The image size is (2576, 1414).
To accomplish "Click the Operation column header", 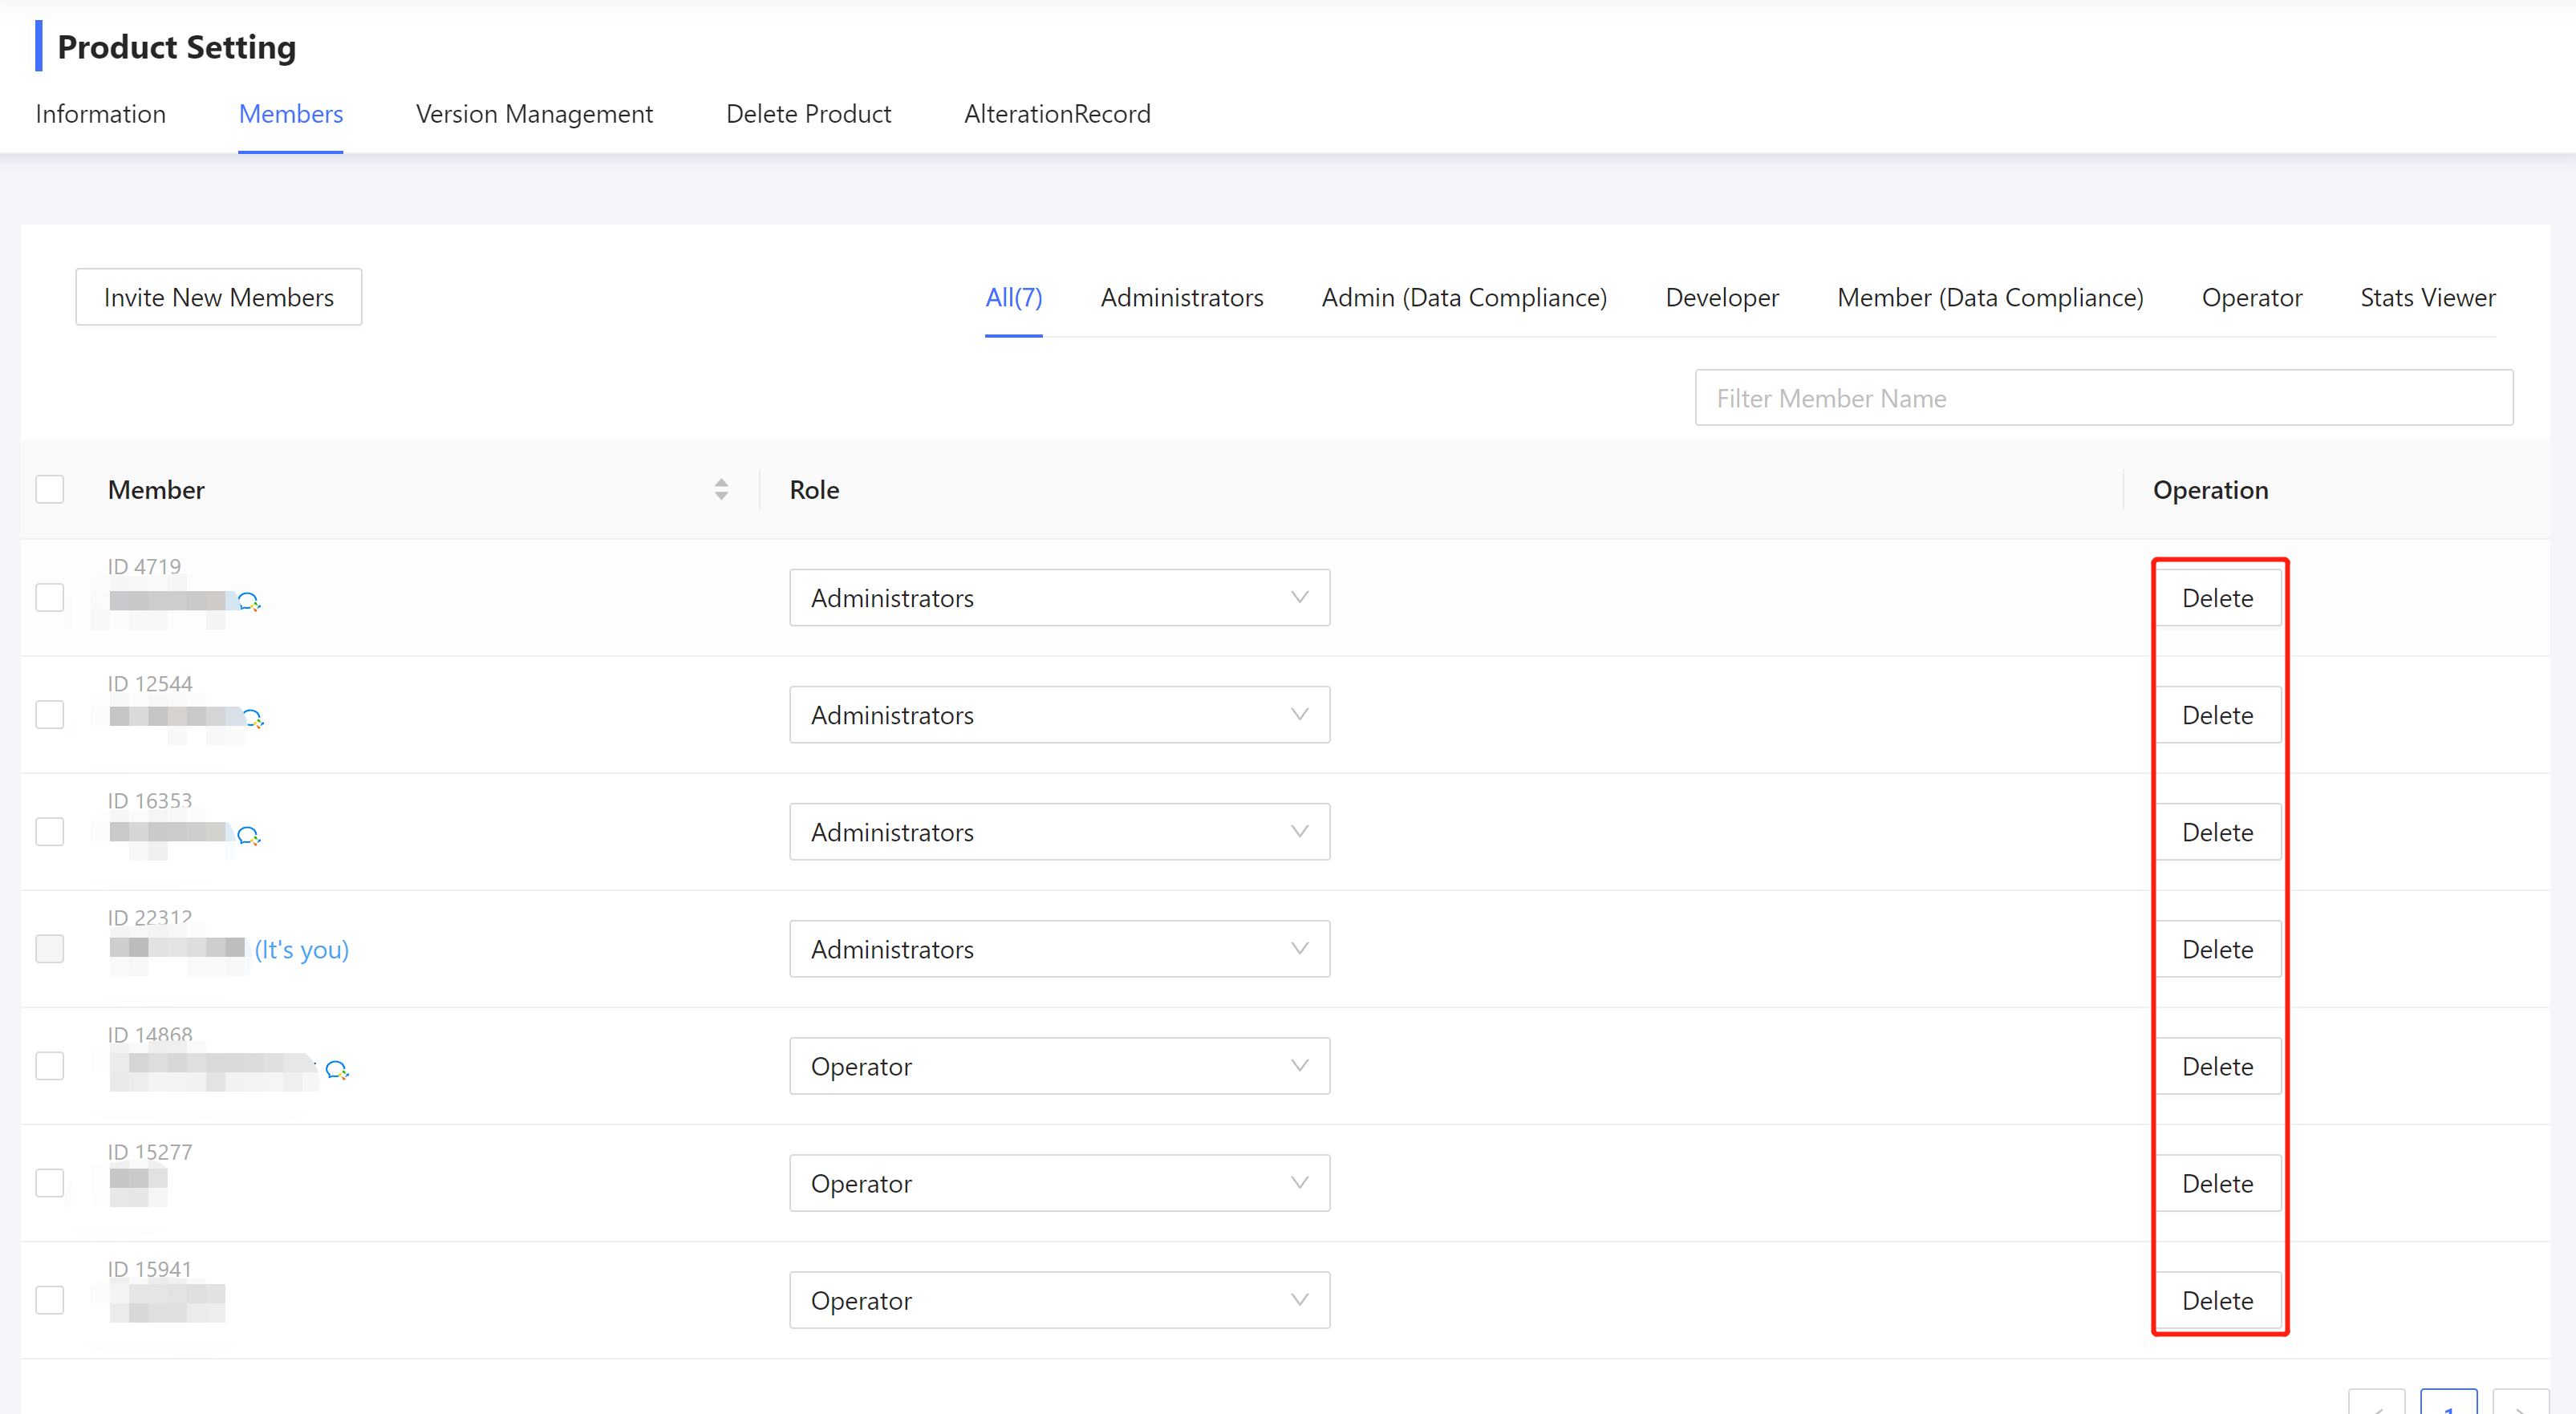I will pos(2210,490).
